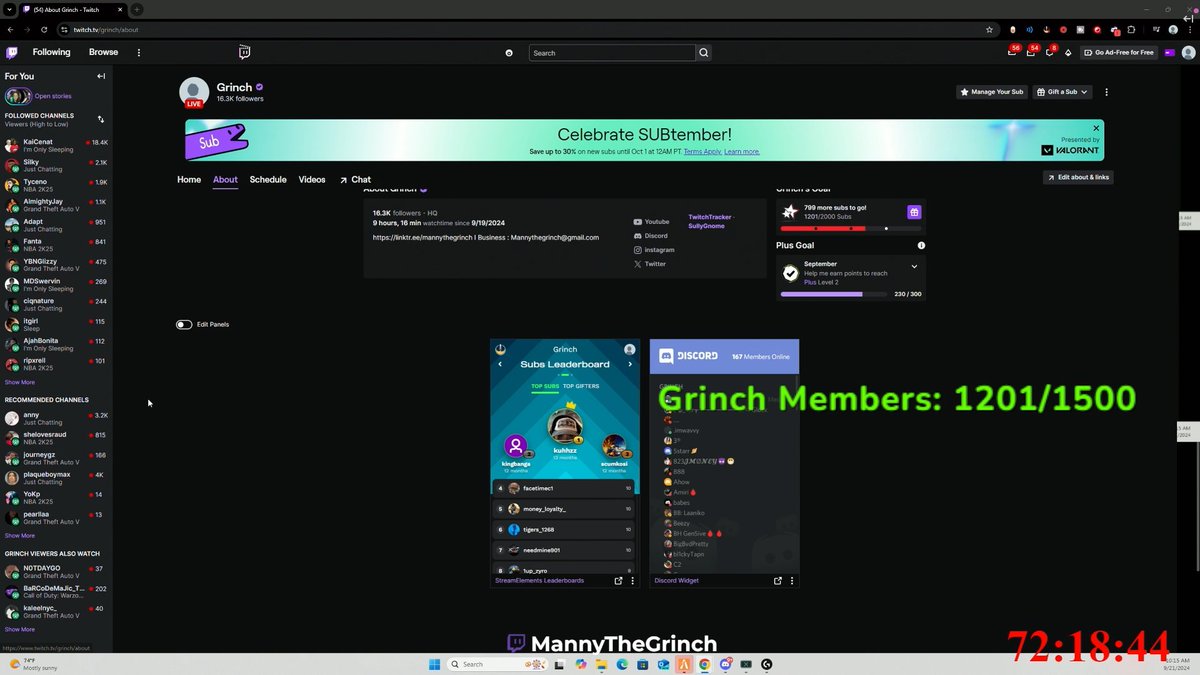Click the Plus Goal purple progress bar
1200x675 pixels.
(x=834, y=294)
